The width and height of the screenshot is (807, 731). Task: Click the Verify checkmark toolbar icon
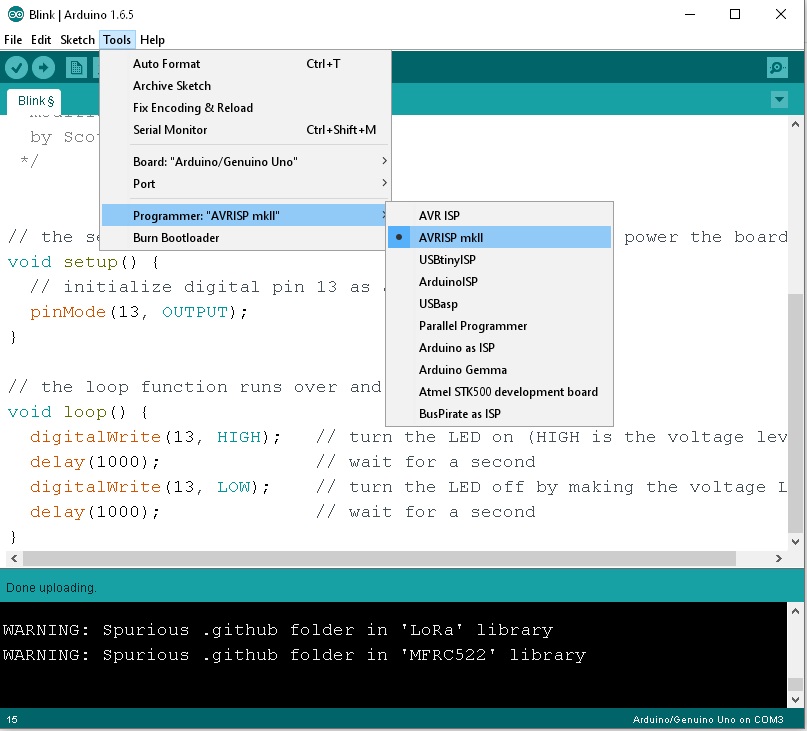[x=16, y=67]
